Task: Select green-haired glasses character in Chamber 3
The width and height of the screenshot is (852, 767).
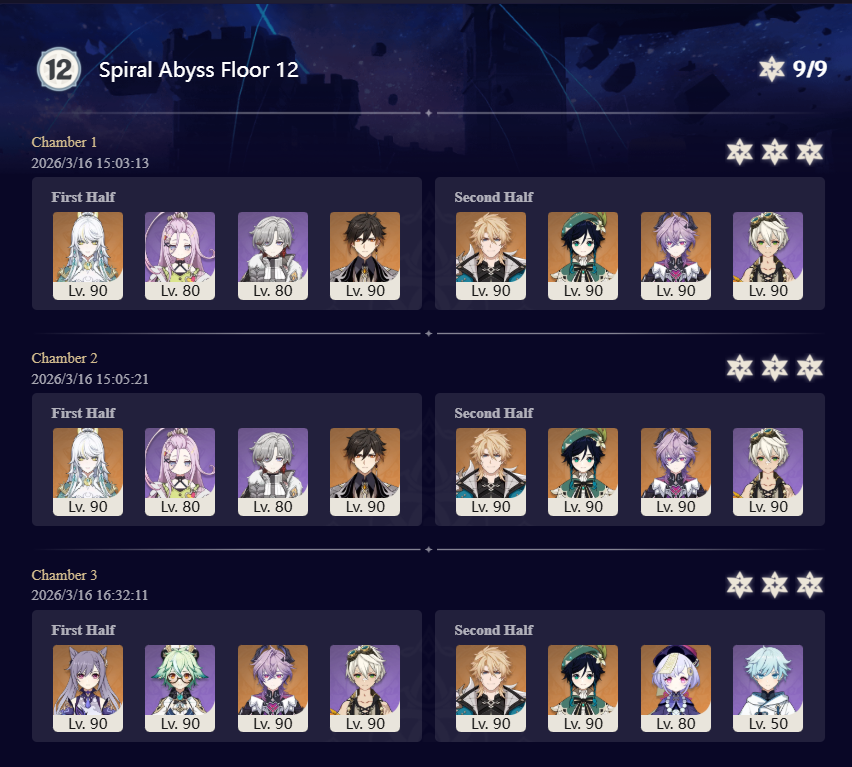Action: coord(180,689)
